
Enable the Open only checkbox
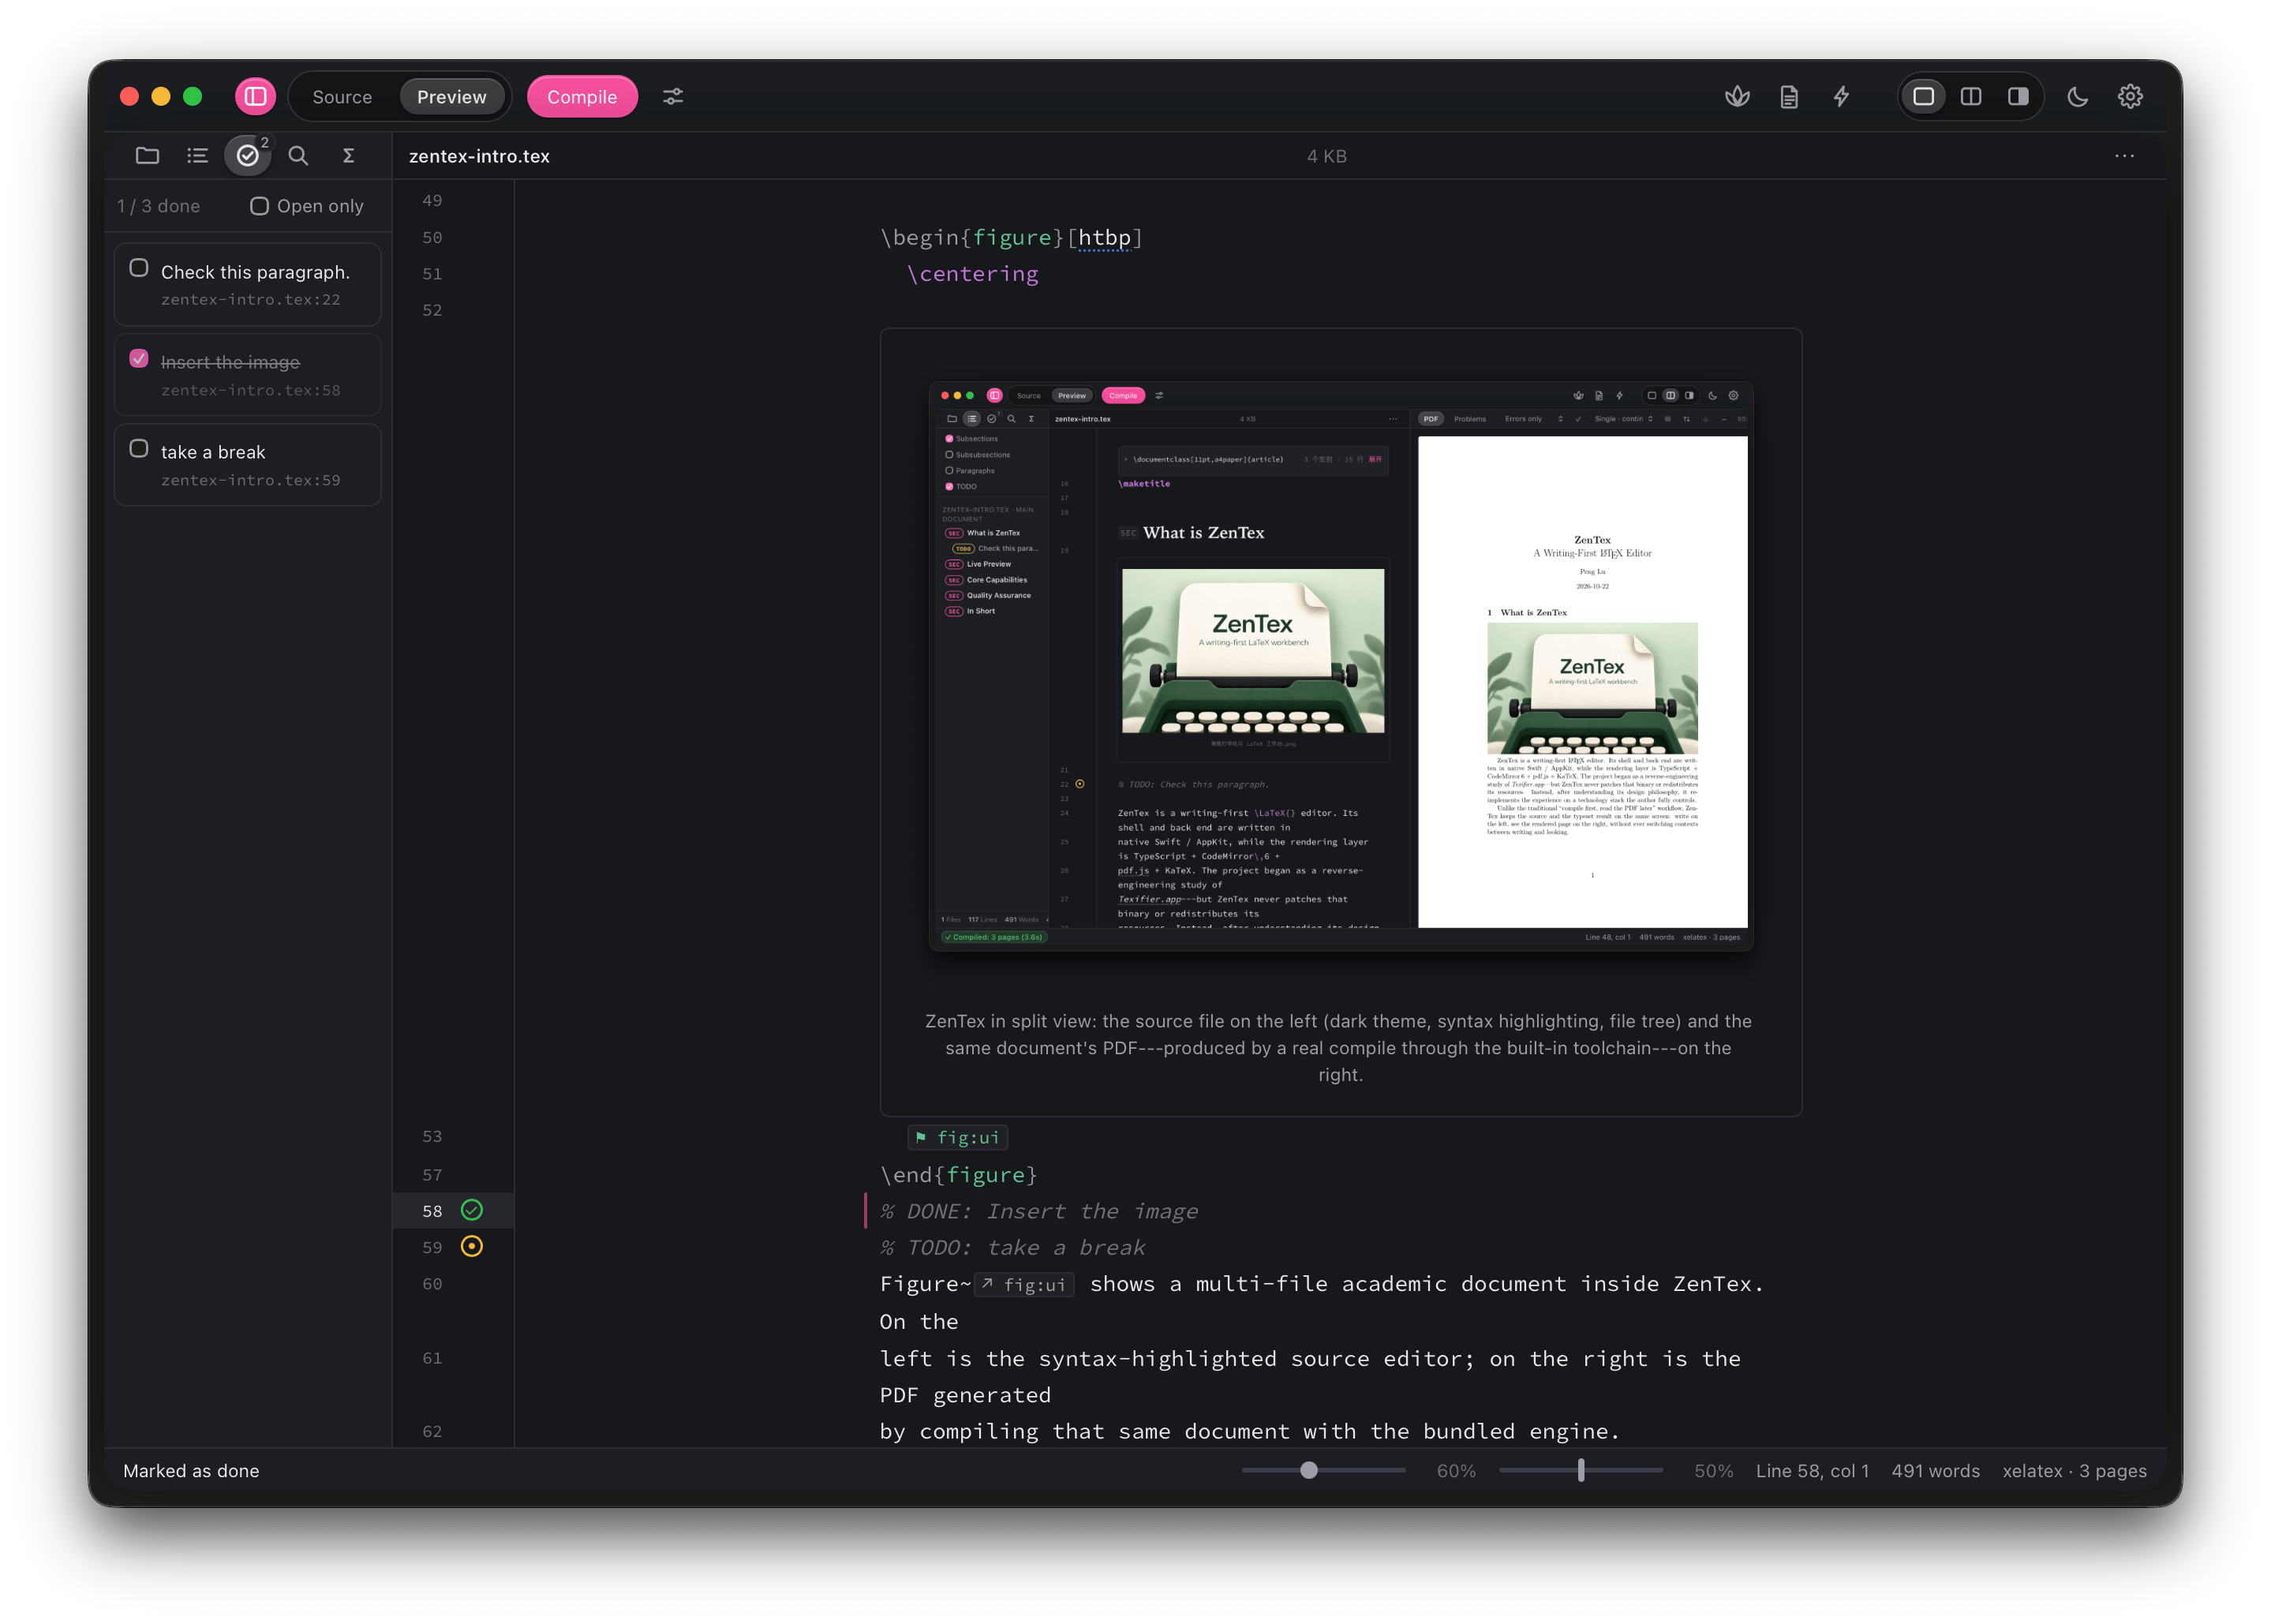coord(259,206)
